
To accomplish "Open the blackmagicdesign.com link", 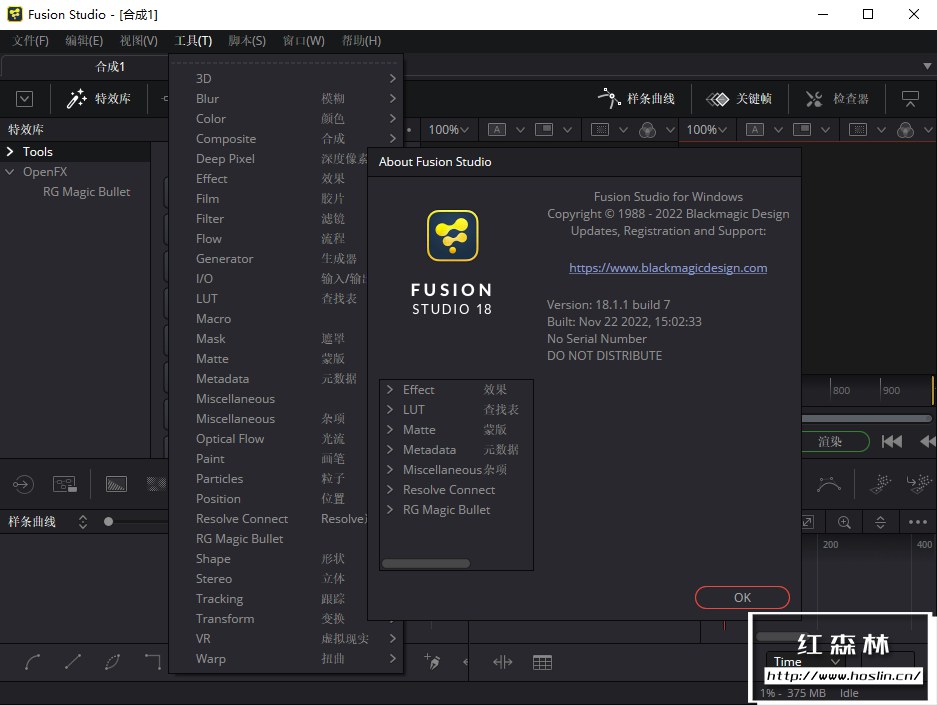I will pyautogui.click(x=668, y=268).
